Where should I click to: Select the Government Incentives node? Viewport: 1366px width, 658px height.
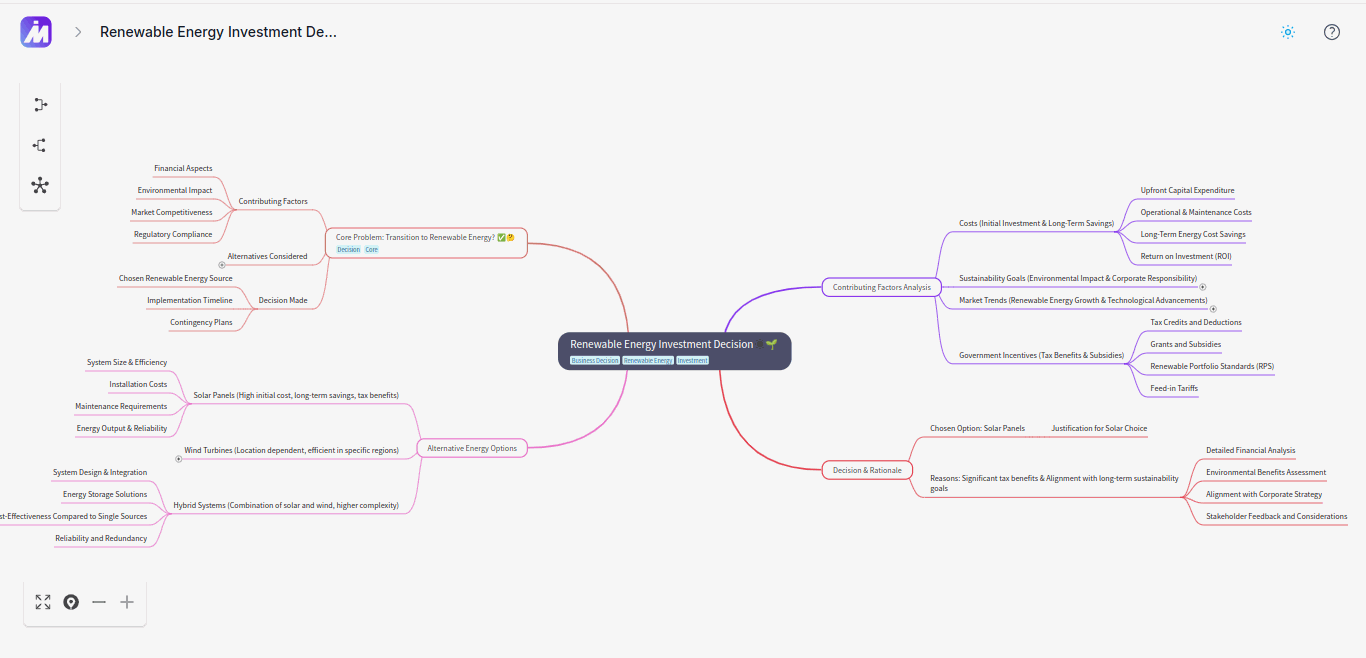[1041, 356]
